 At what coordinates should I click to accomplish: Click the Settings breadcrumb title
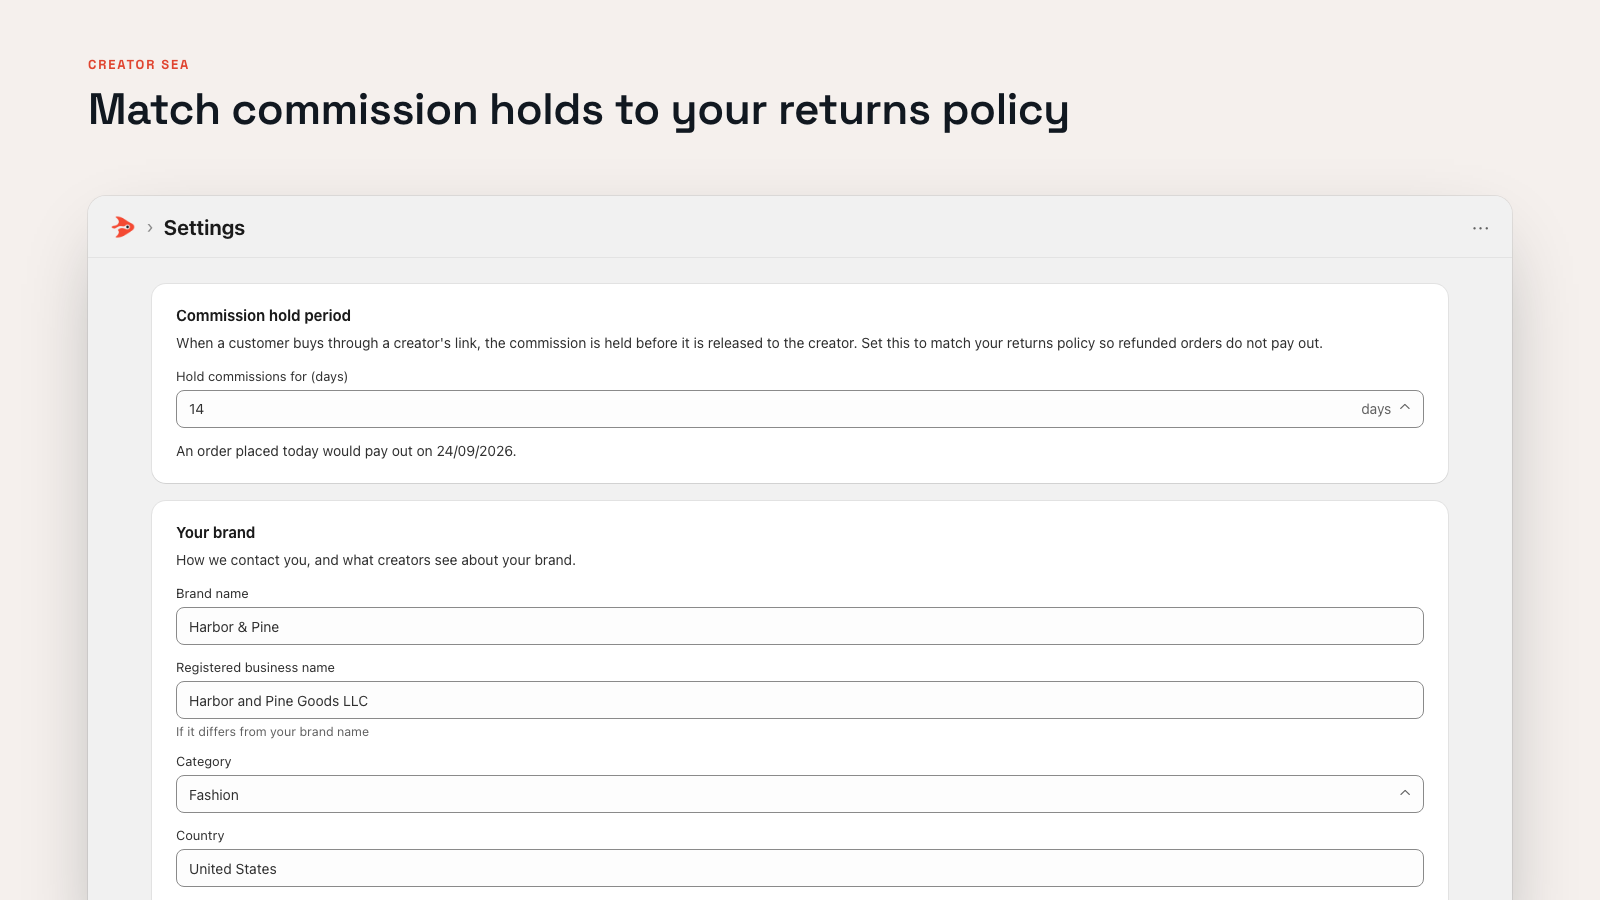[x=204, y=228]
